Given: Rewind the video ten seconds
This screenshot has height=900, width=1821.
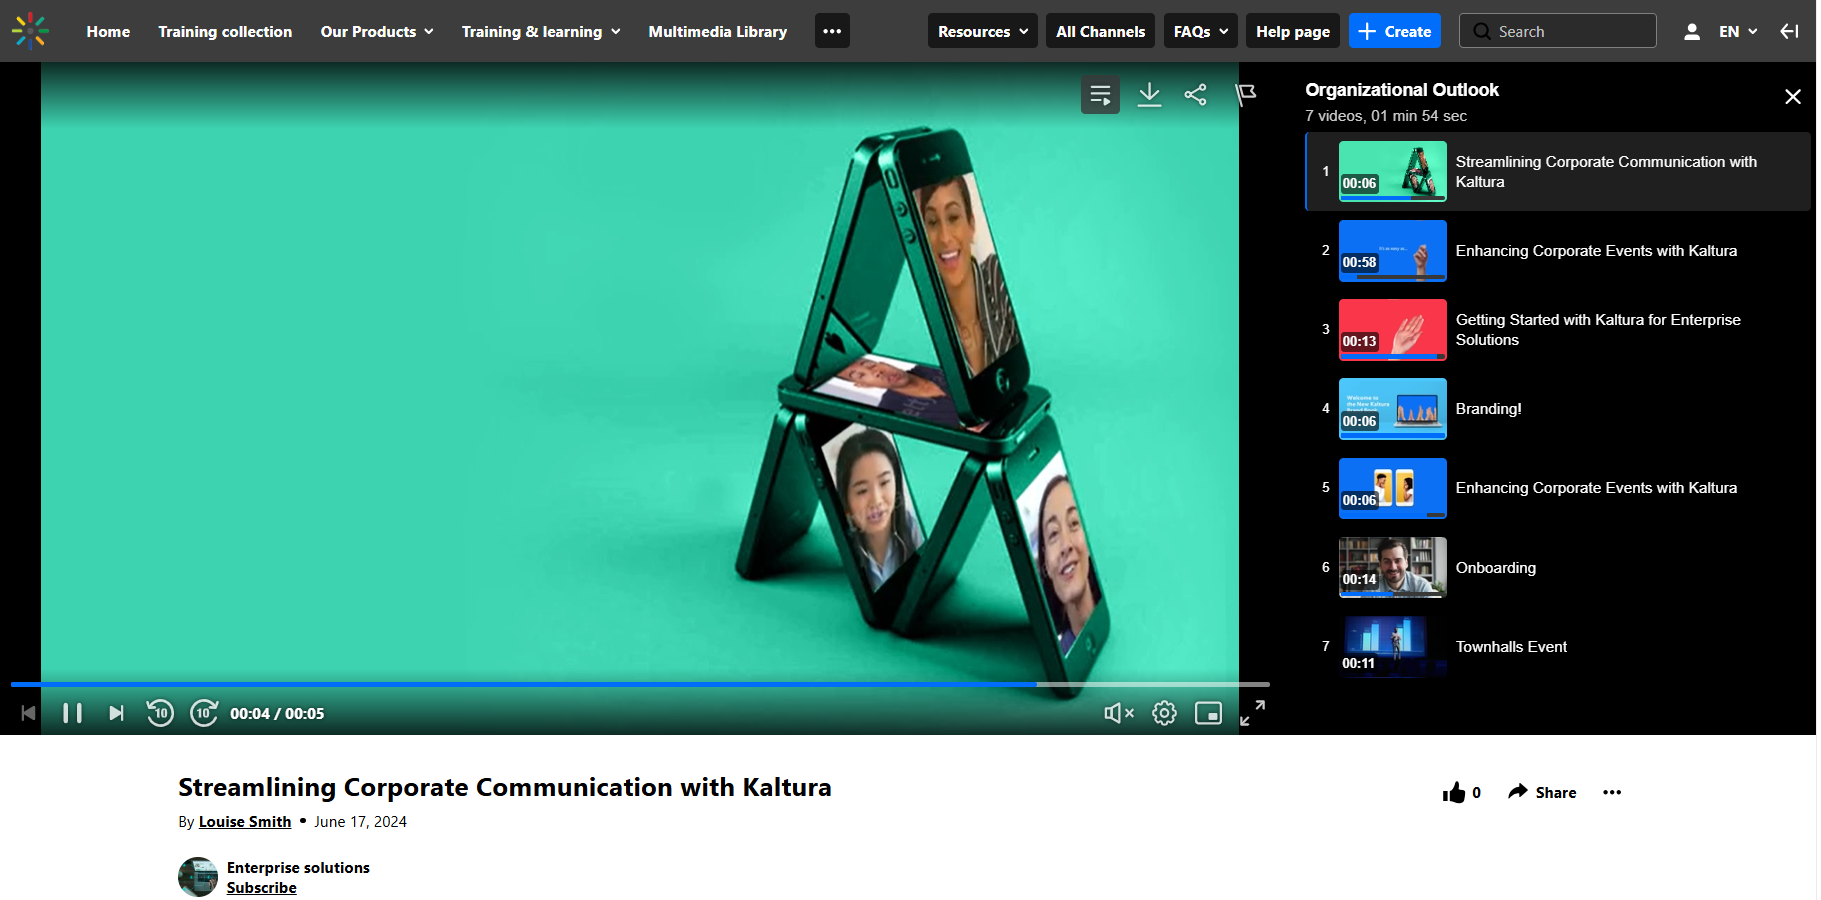Looking at the screenshot, I should click(160, 713).
